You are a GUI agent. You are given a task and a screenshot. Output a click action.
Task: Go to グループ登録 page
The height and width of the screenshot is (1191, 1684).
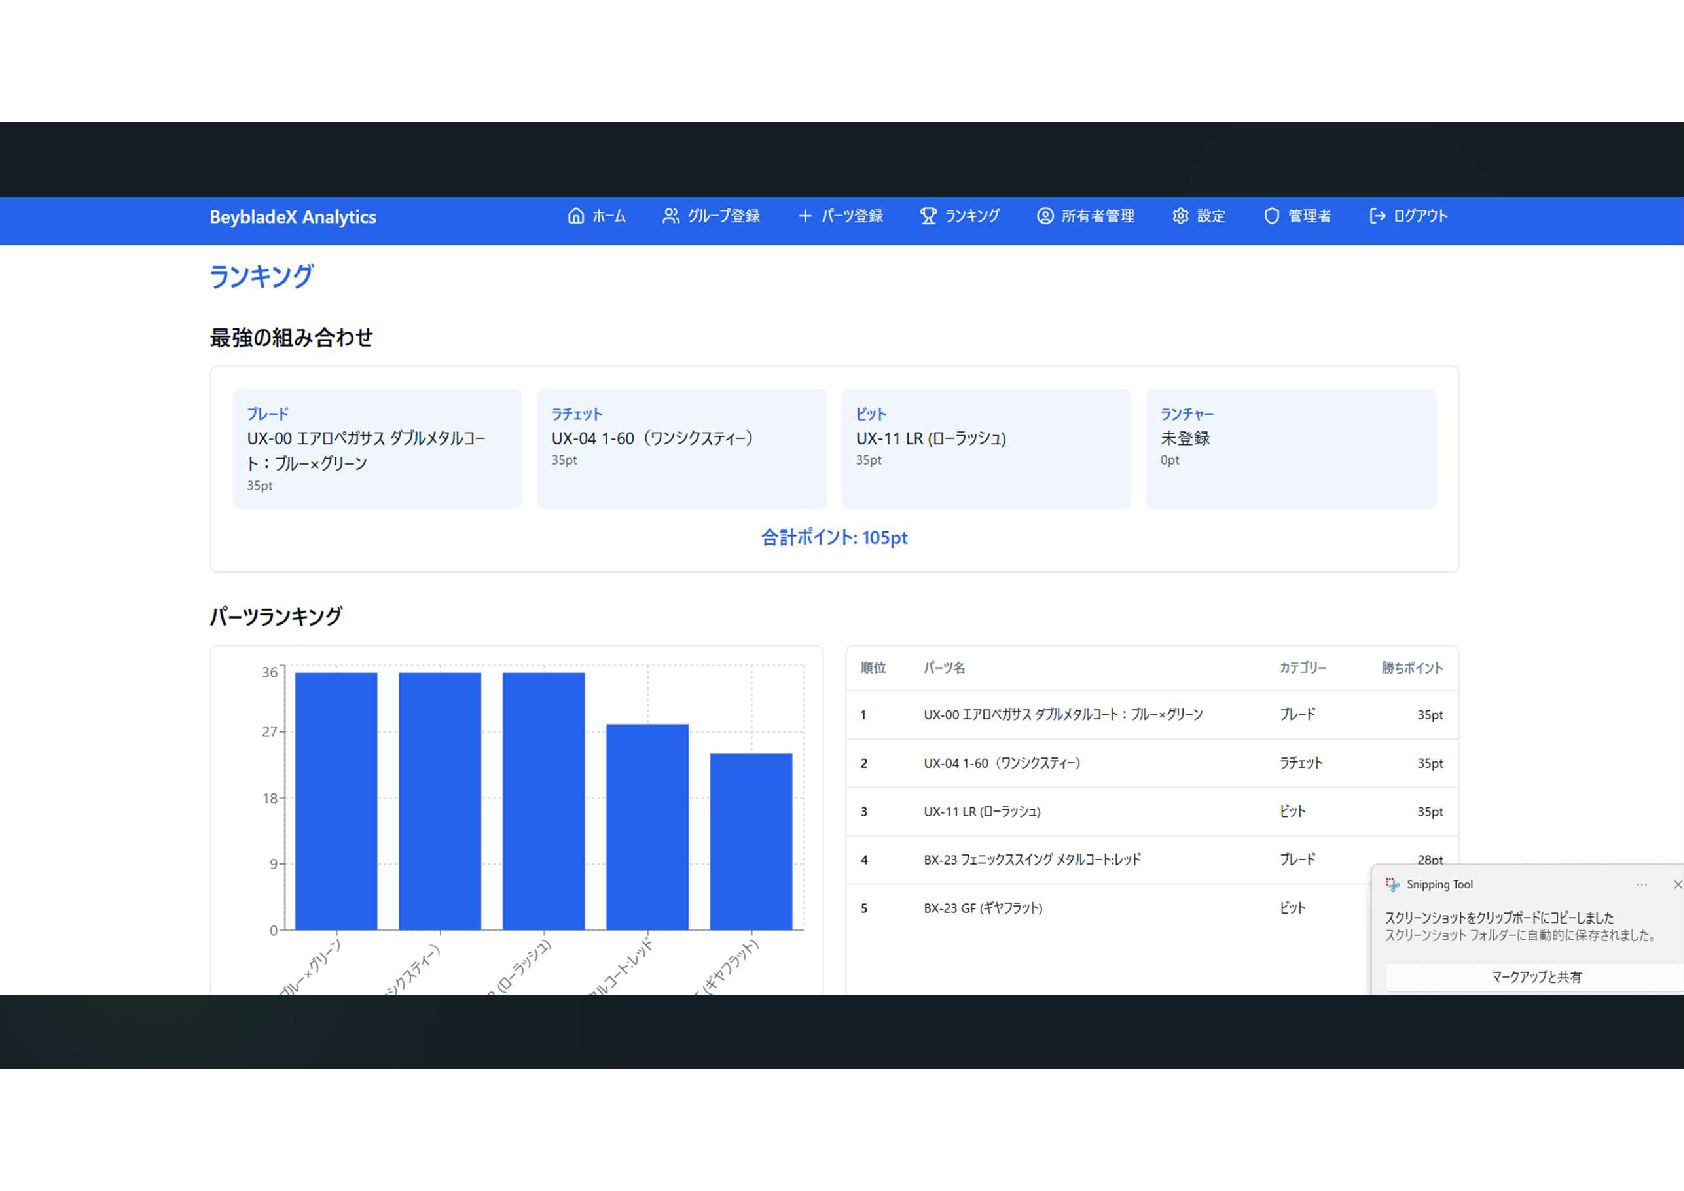(x=711, y=216)
